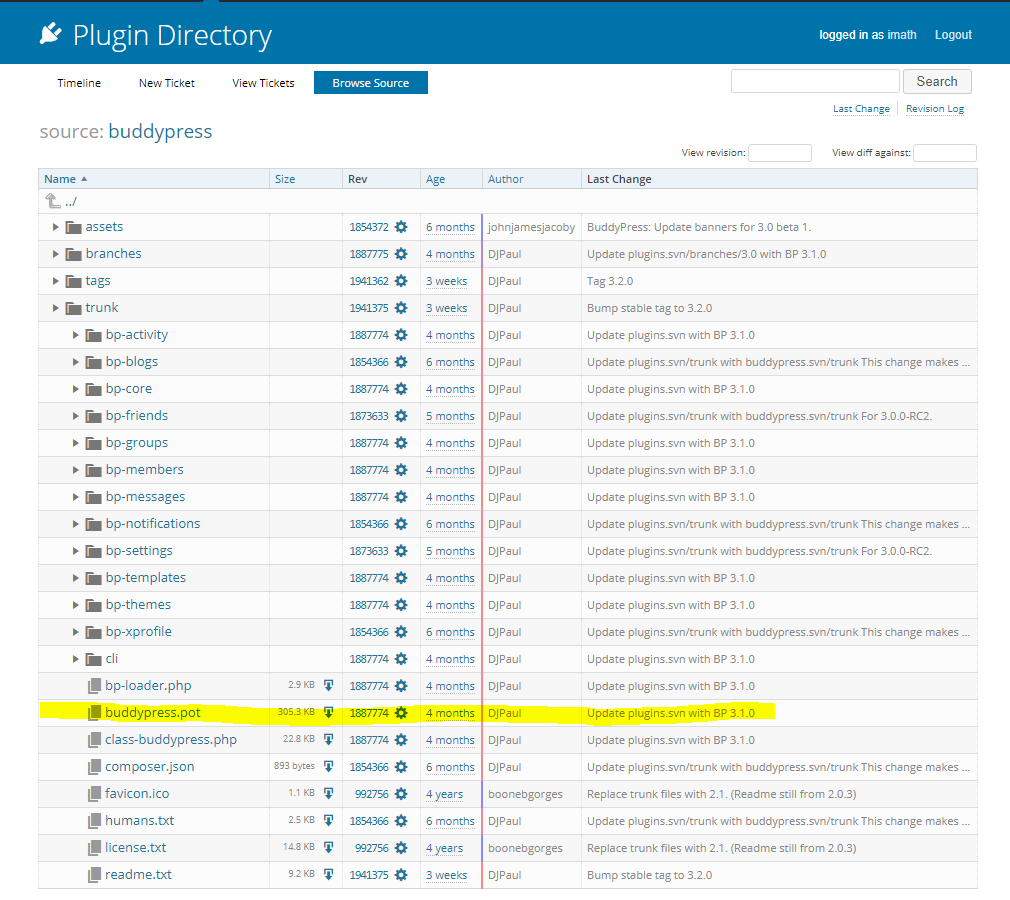Click the Plugin Directory plug logo icon

[51, 34]
